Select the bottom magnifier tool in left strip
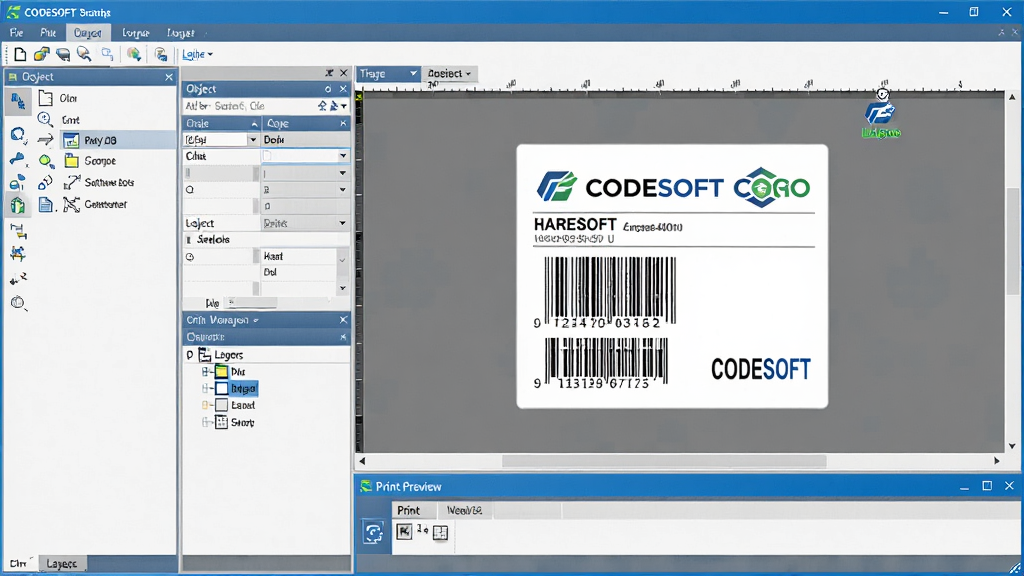Viewport: 1024px width, 576px height. click(18, 303)
